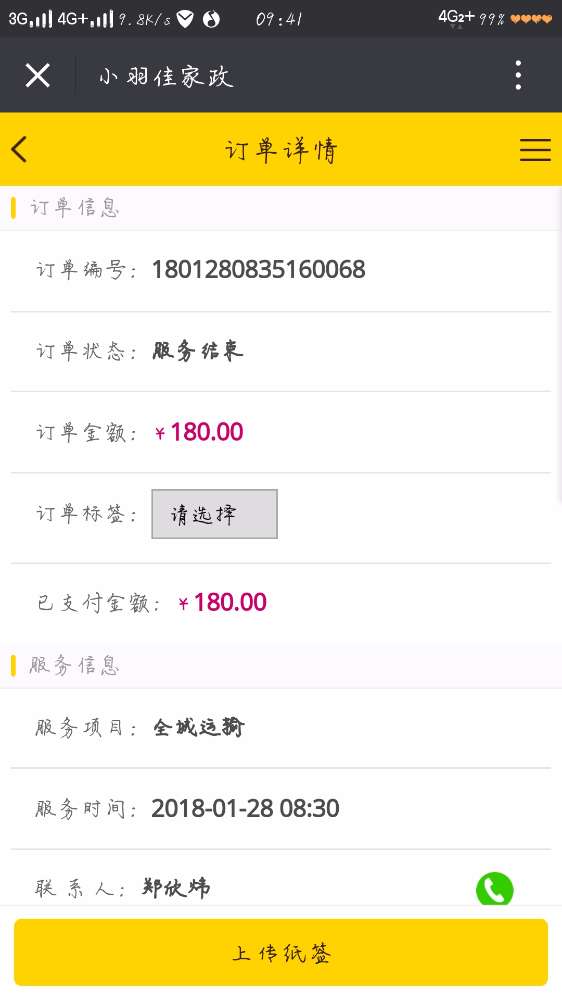
Task: Tap the order status 服务结束
Action: click(x=198, y=351)
